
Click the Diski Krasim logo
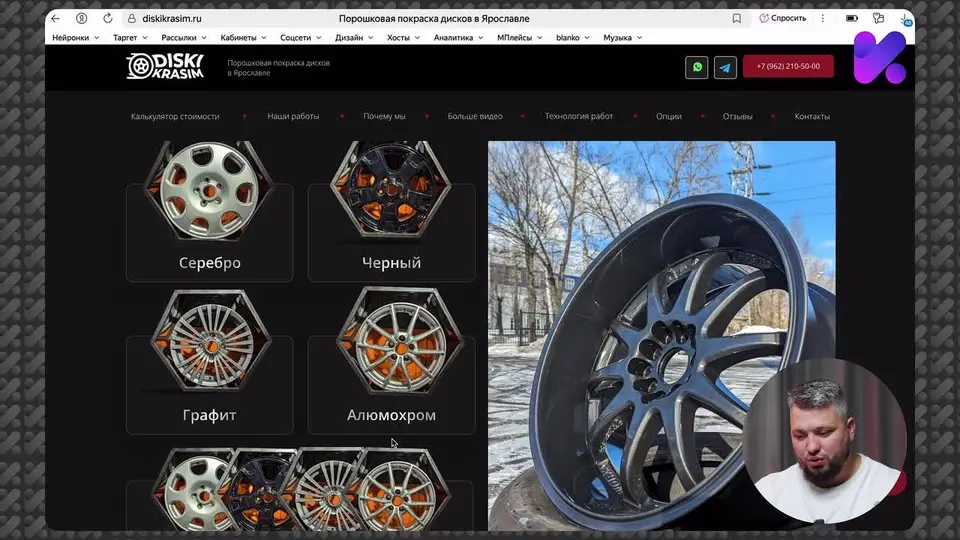165,66
